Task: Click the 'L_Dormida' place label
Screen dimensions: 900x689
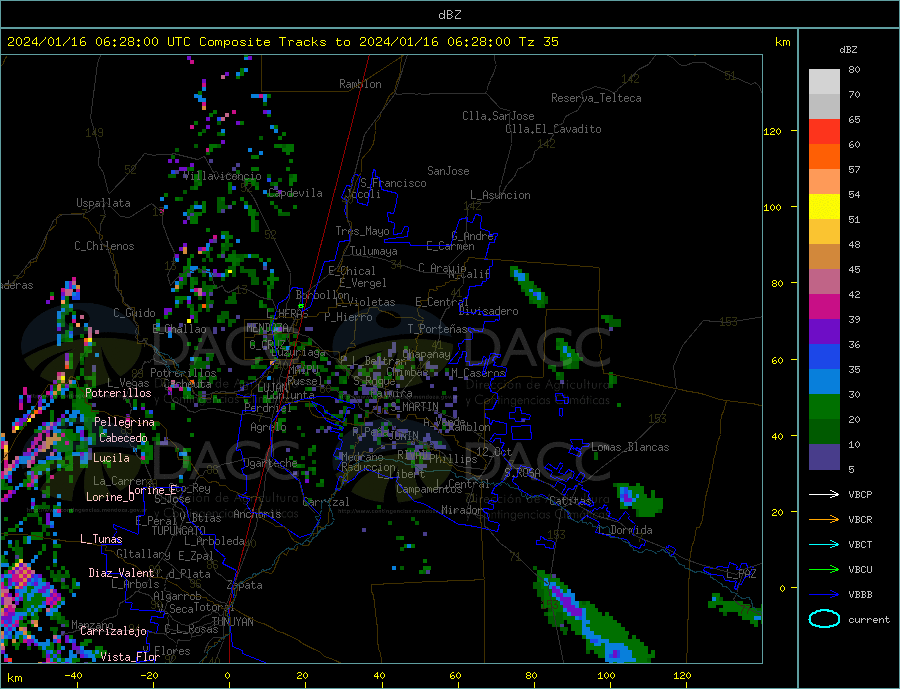Action: click(x=625, y=529)
